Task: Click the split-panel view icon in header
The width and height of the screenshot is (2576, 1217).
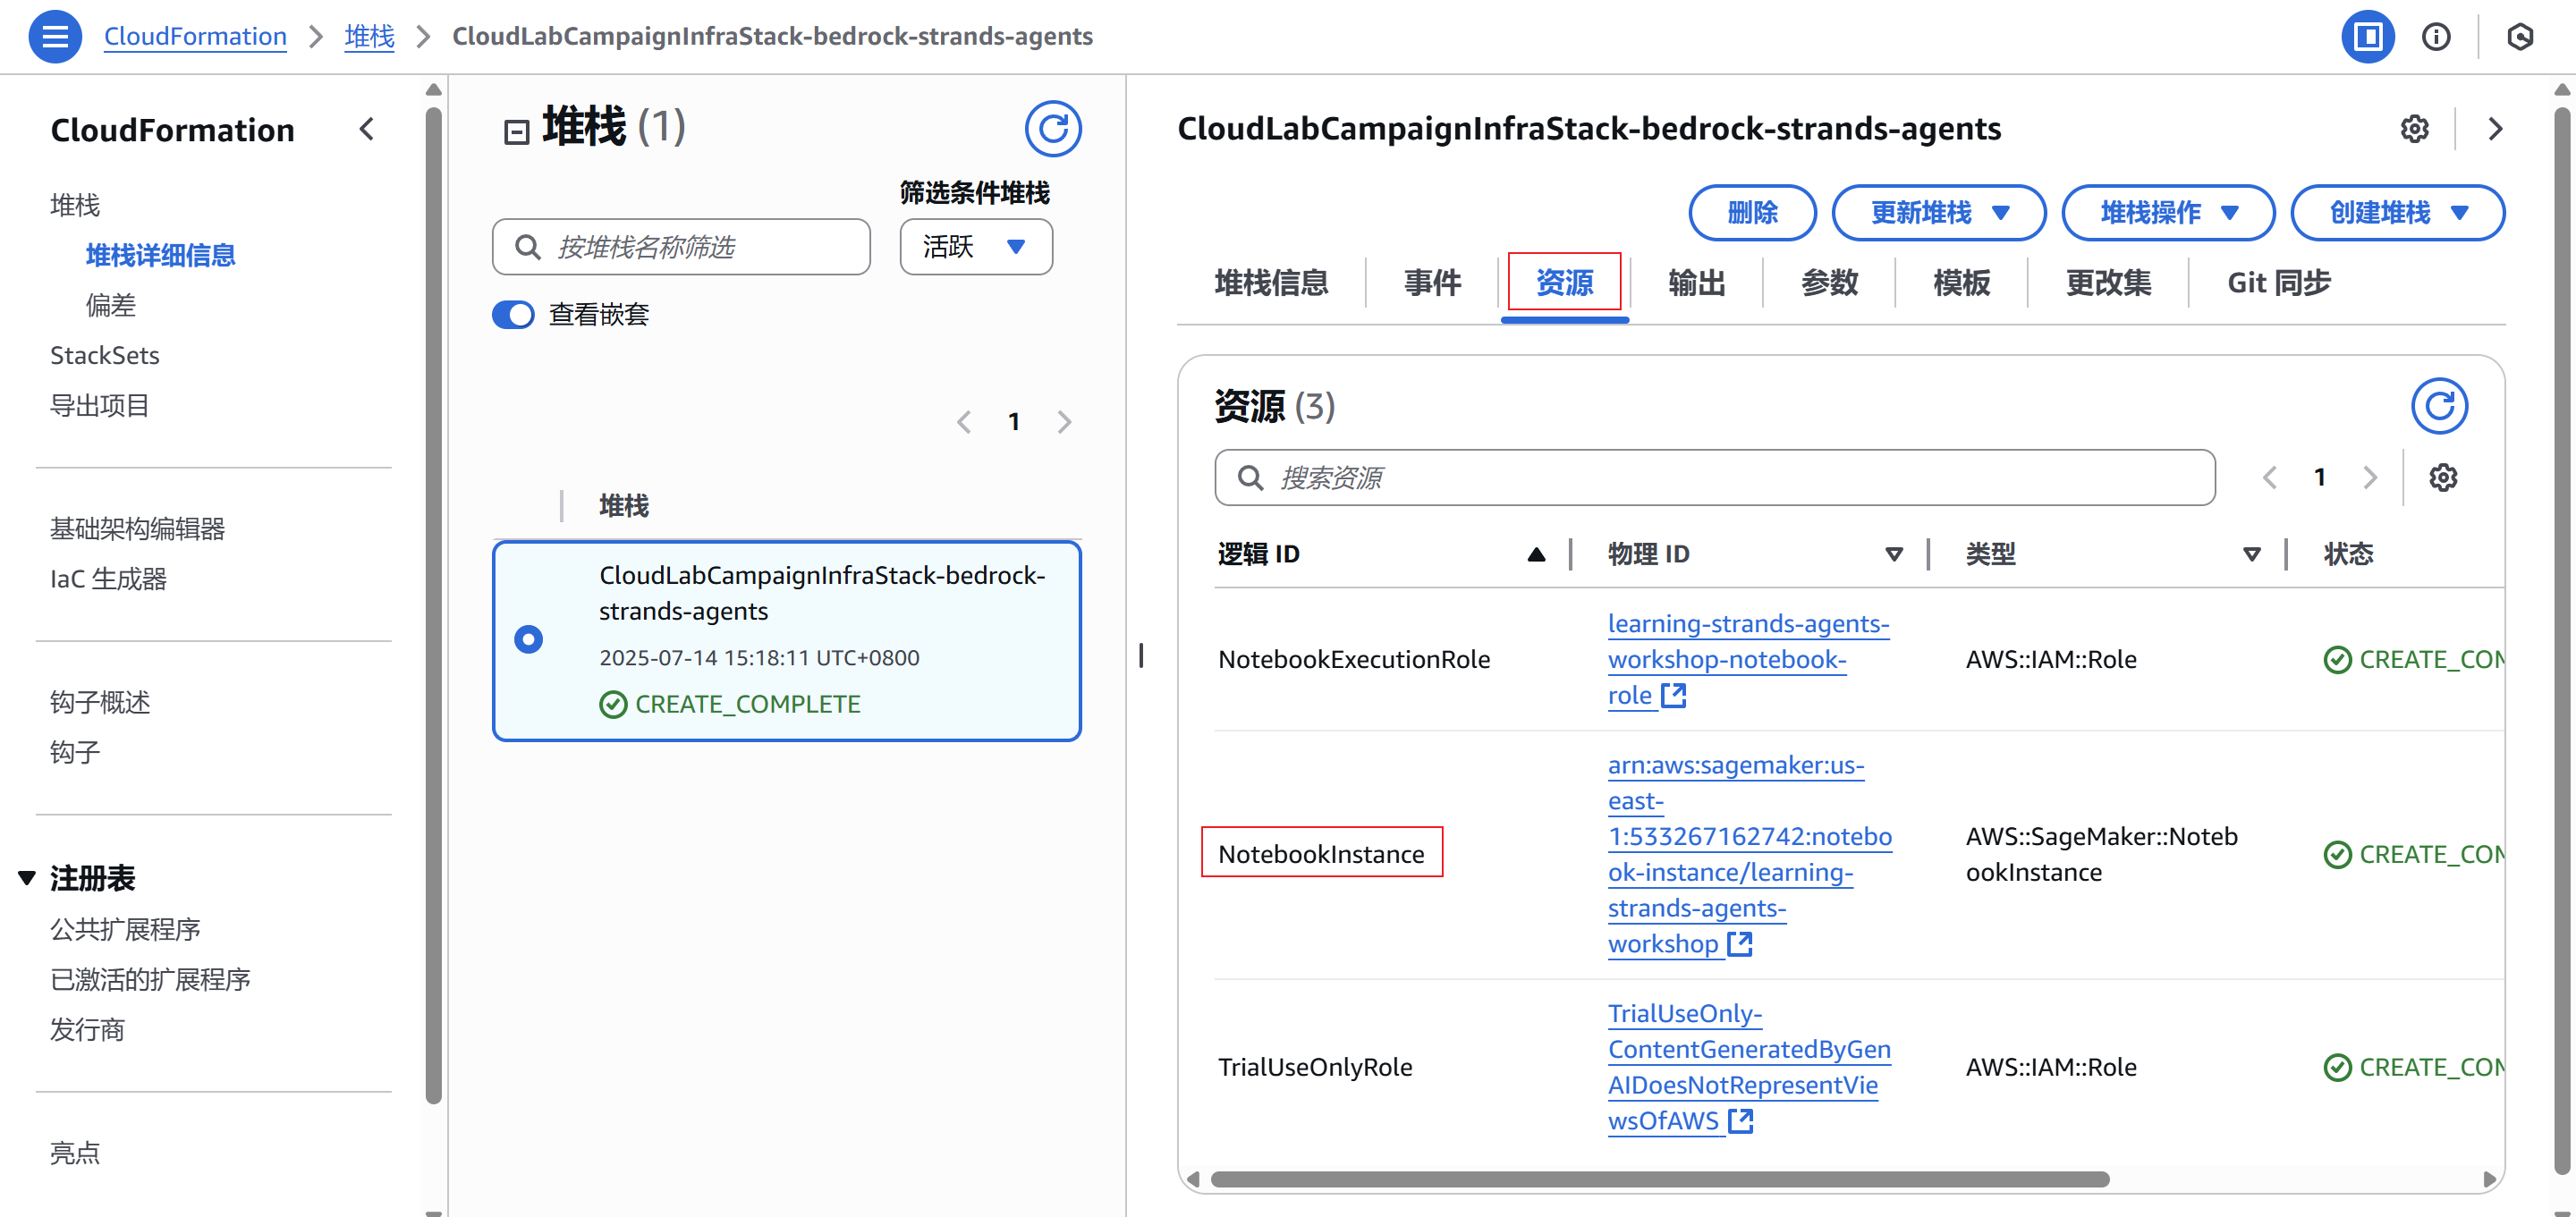Action: pyautogui.click(x=2367, y=37)
